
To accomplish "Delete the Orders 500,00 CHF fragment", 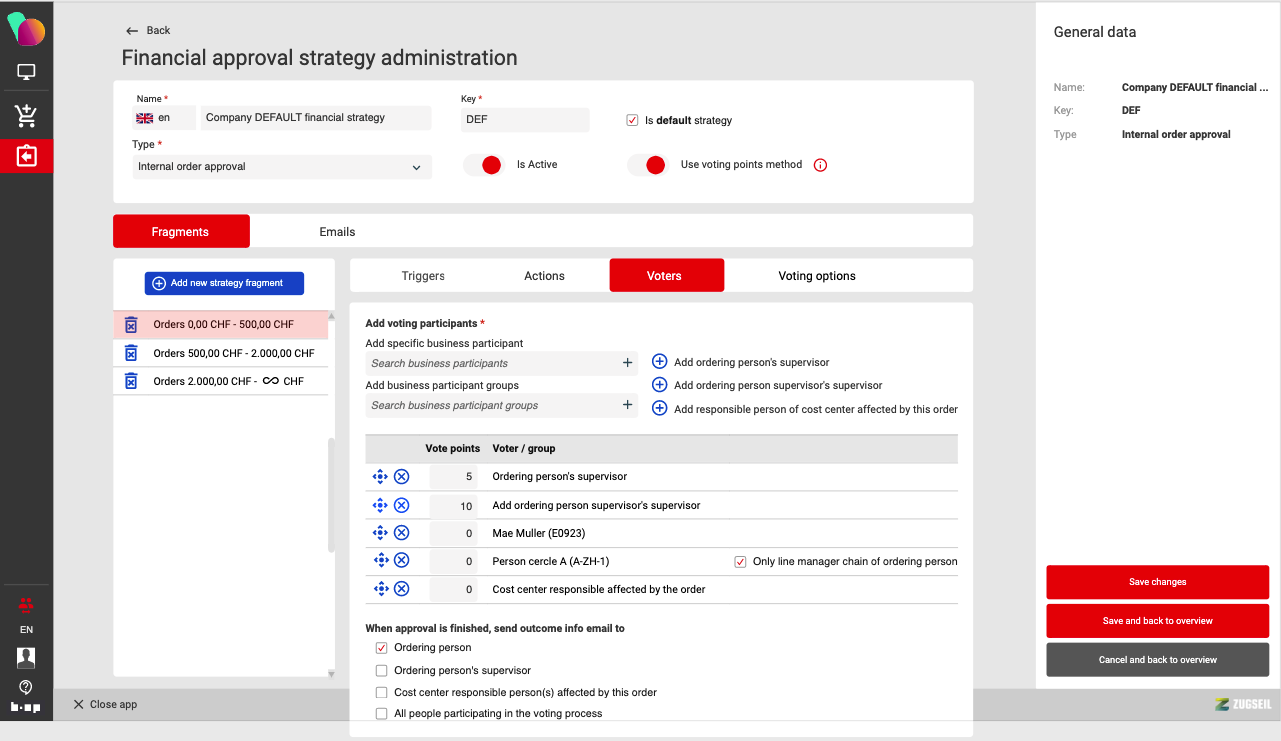I will (130, 353).
